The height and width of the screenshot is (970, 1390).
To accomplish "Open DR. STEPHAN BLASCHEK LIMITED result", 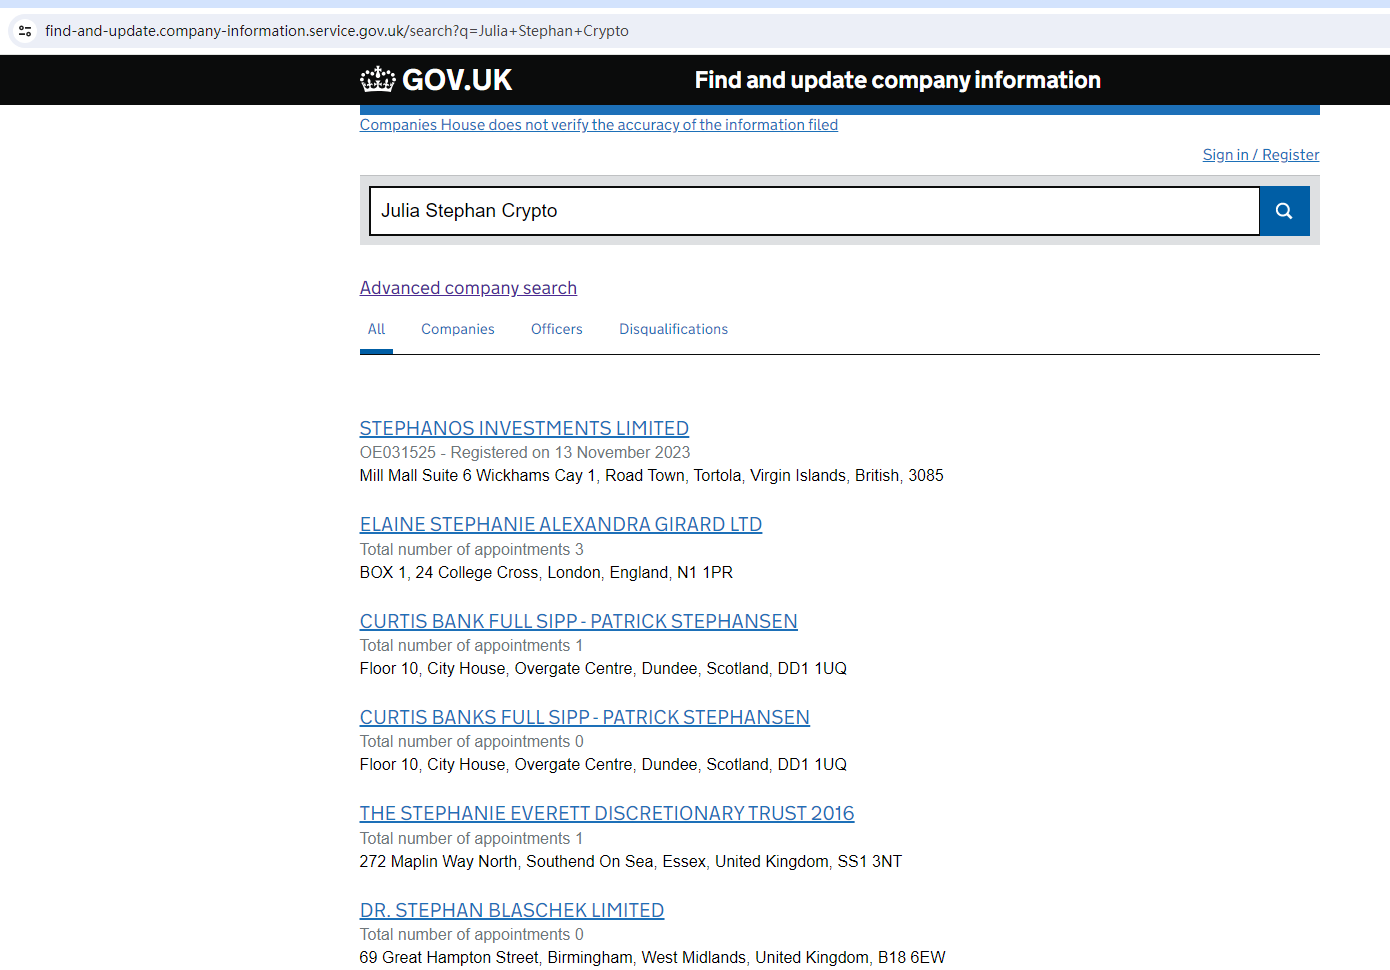I will [512, 911].
